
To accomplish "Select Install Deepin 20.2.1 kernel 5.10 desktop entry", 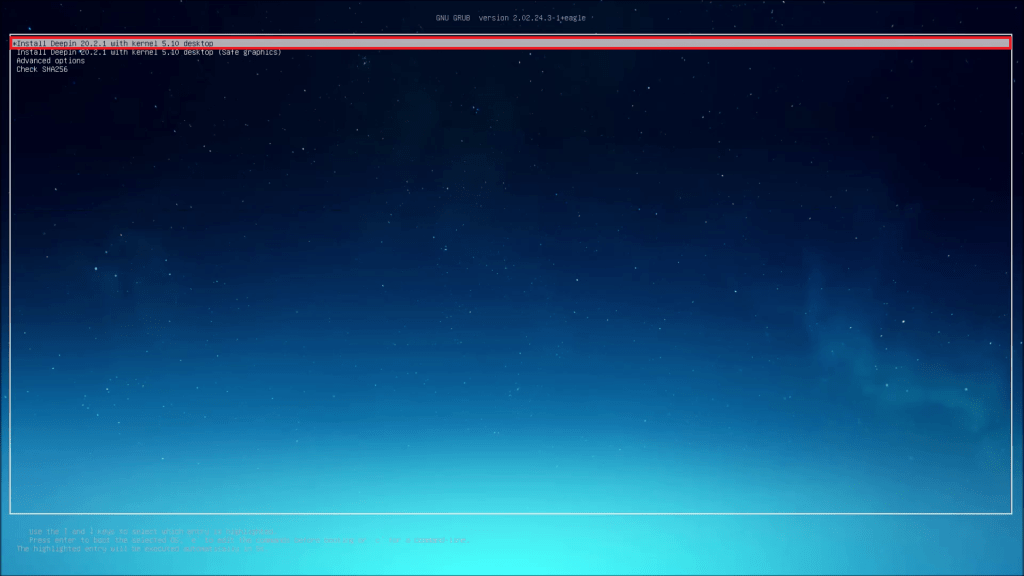I will 511,43.
